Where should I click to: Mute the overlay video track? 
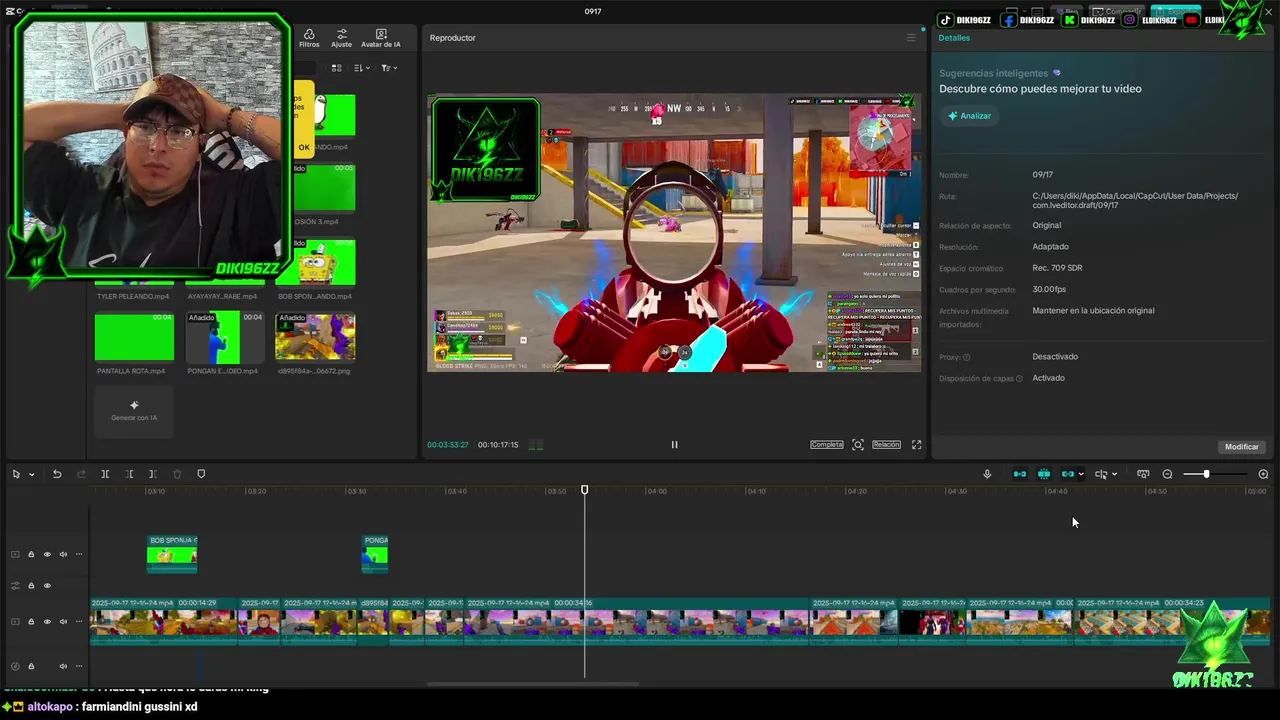coord(63,554)
